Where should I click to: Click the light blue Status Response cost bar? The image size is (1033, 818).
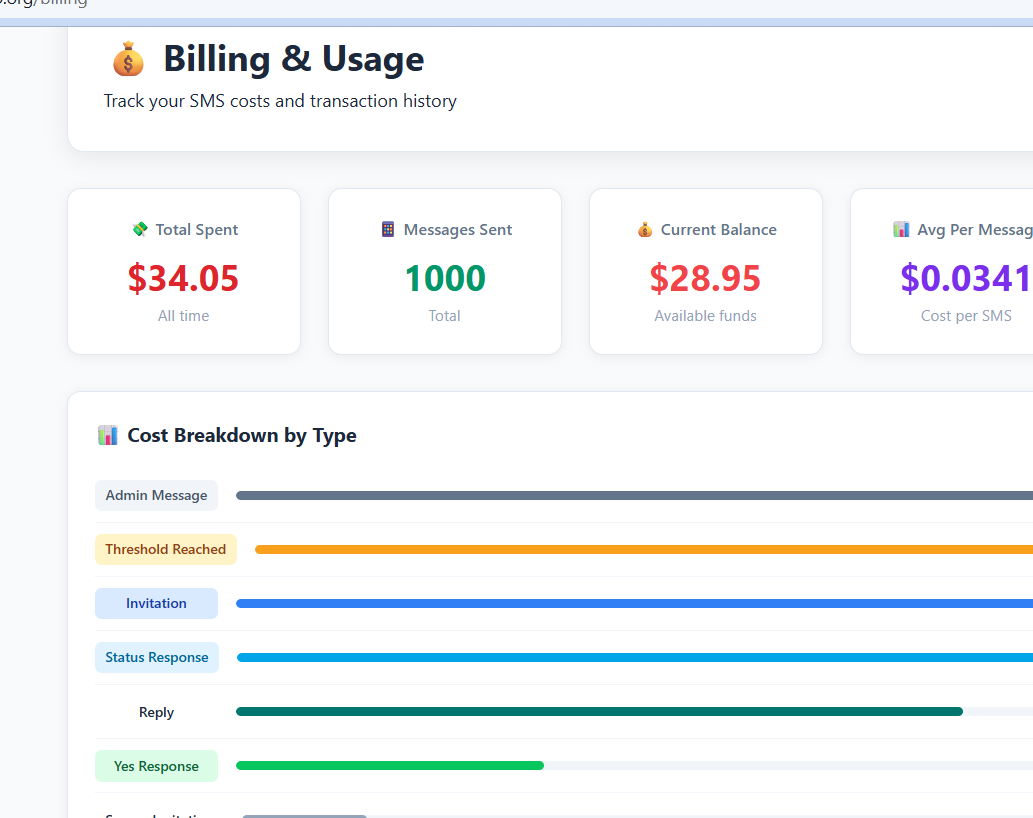tap(634, 657)
